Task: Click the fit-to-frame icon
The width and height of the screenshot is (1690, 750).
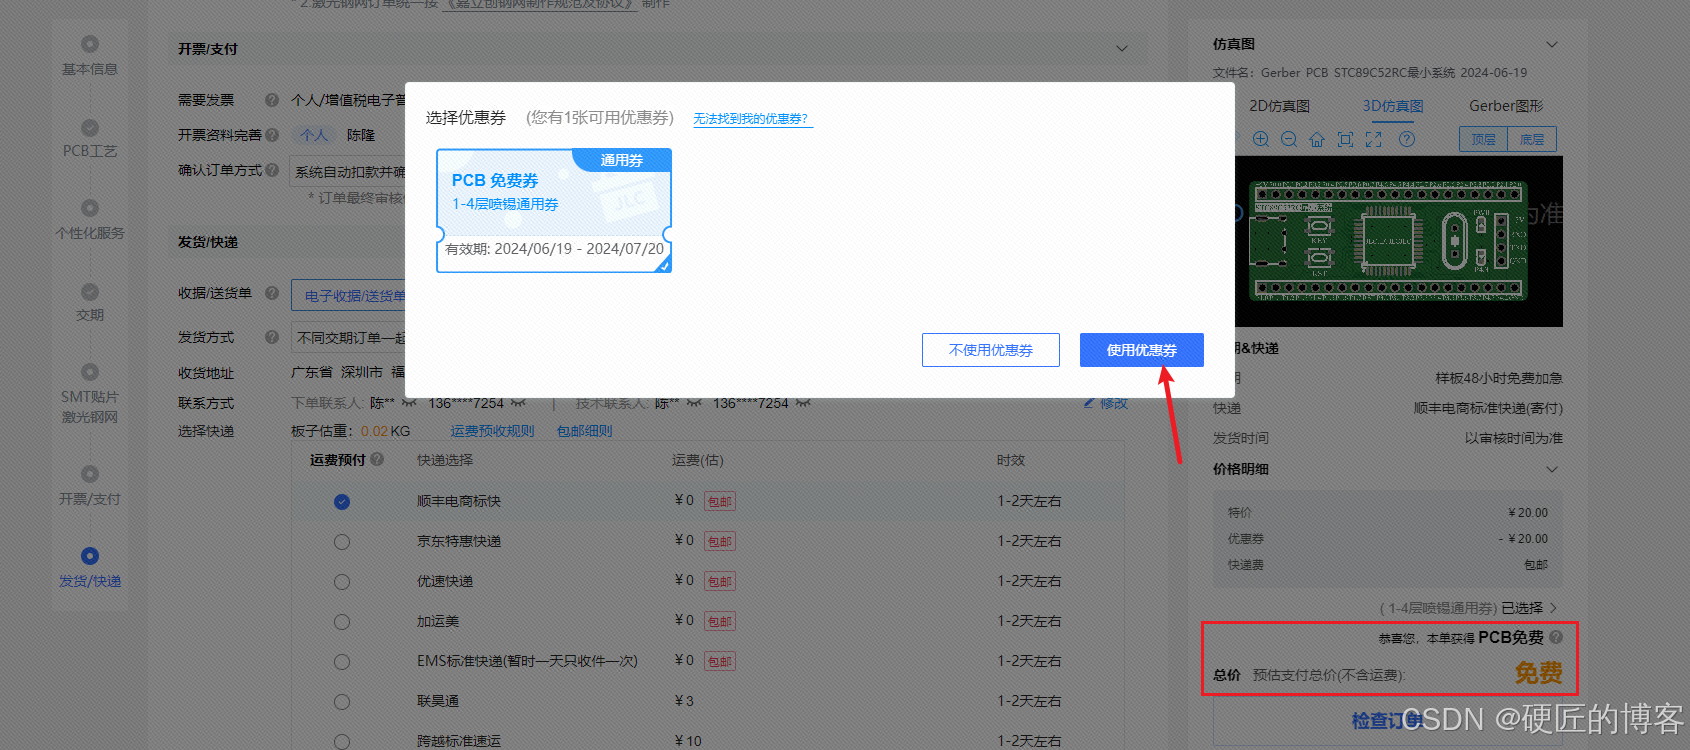Action: point(1345,139)
